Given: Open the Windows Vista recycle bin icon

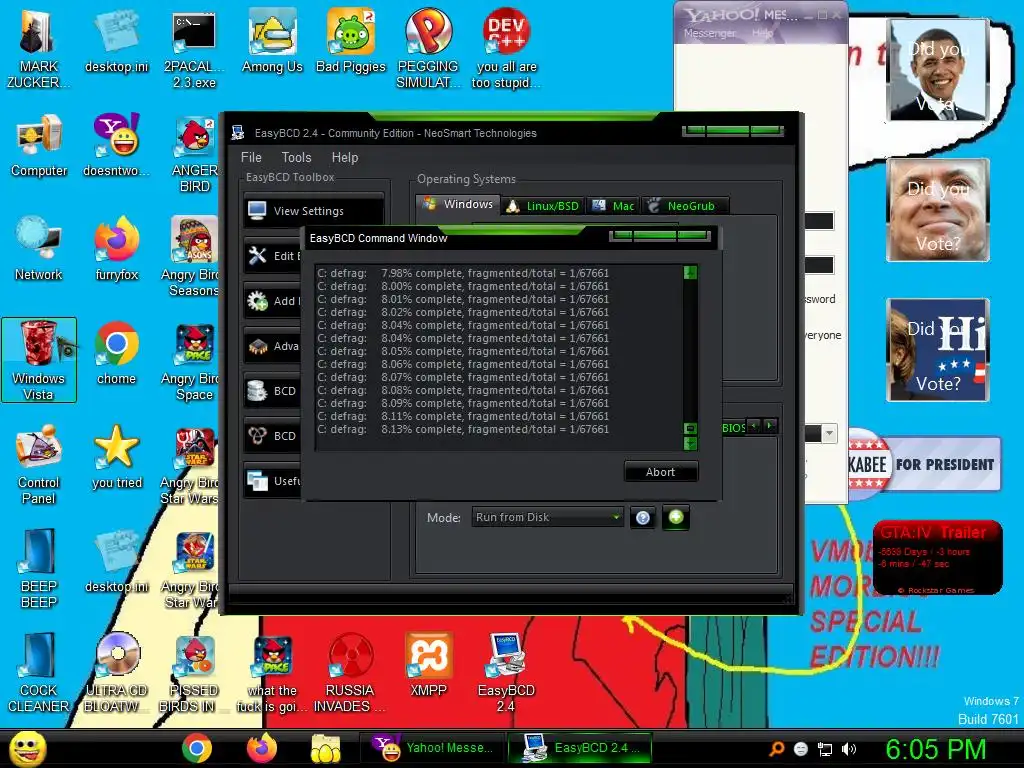Looking at the screenshot, I should [39, 360].
